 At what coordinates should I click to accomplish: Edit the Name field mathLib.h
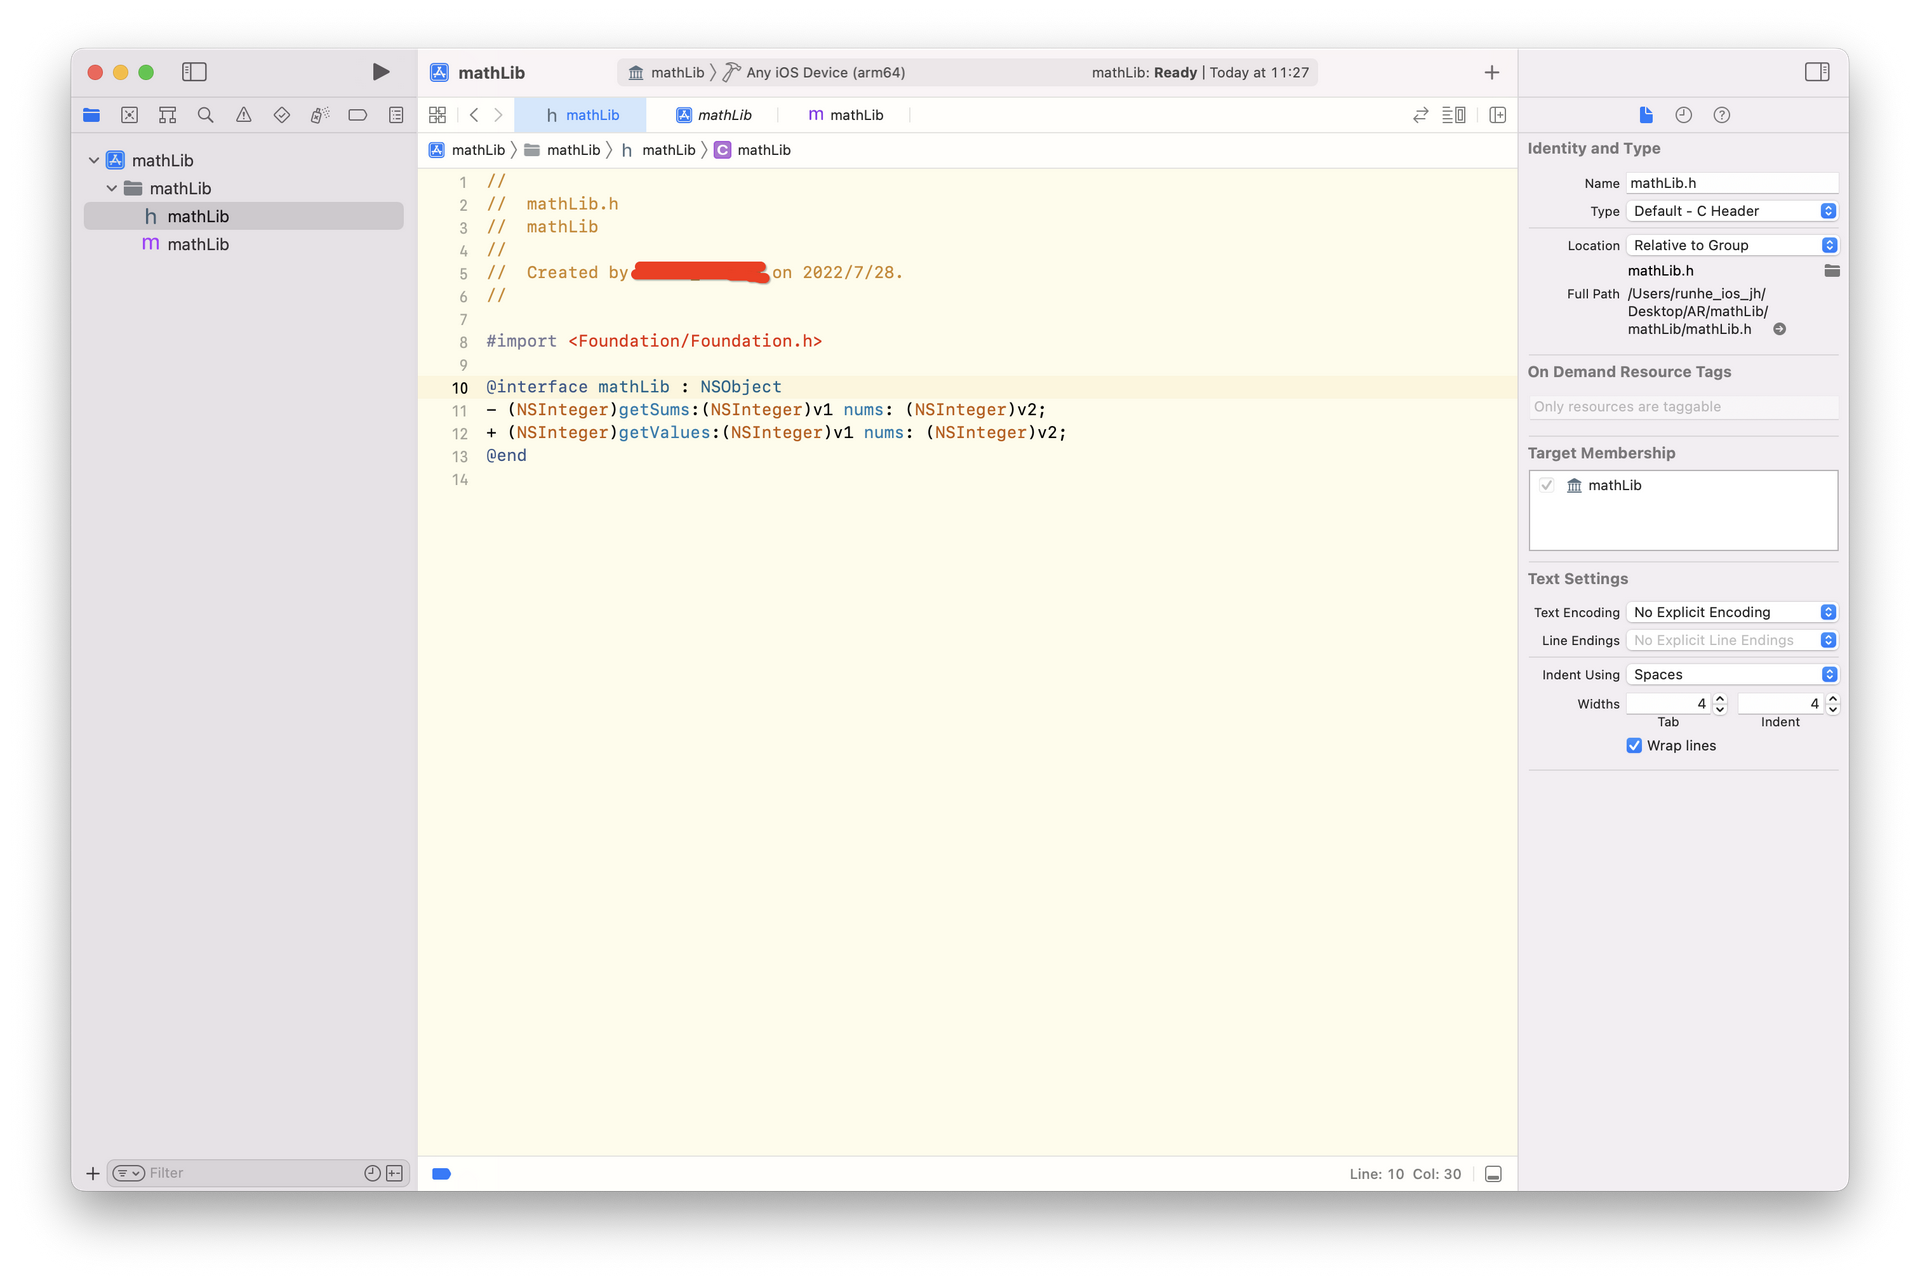tap(1732, 183)
